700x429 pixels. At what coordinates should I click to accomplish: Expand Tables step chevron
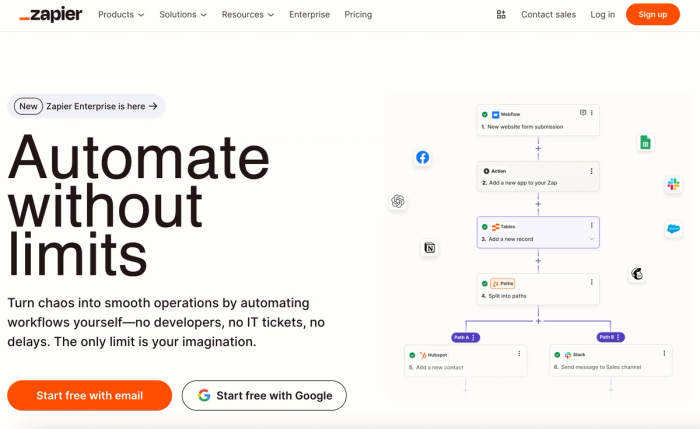[592, 239]
